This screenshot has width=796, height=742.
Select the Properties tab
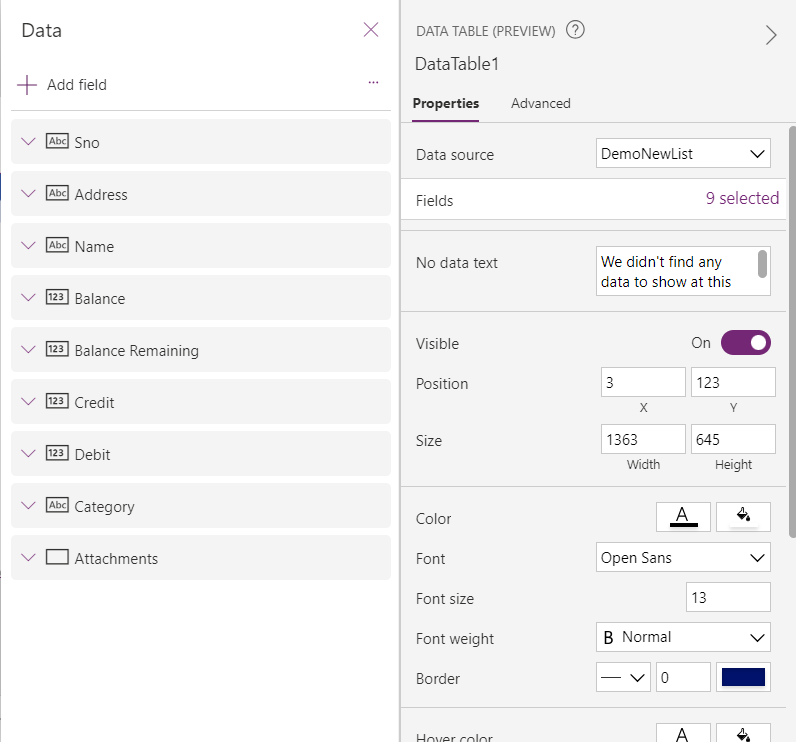[x=445, y=103]
